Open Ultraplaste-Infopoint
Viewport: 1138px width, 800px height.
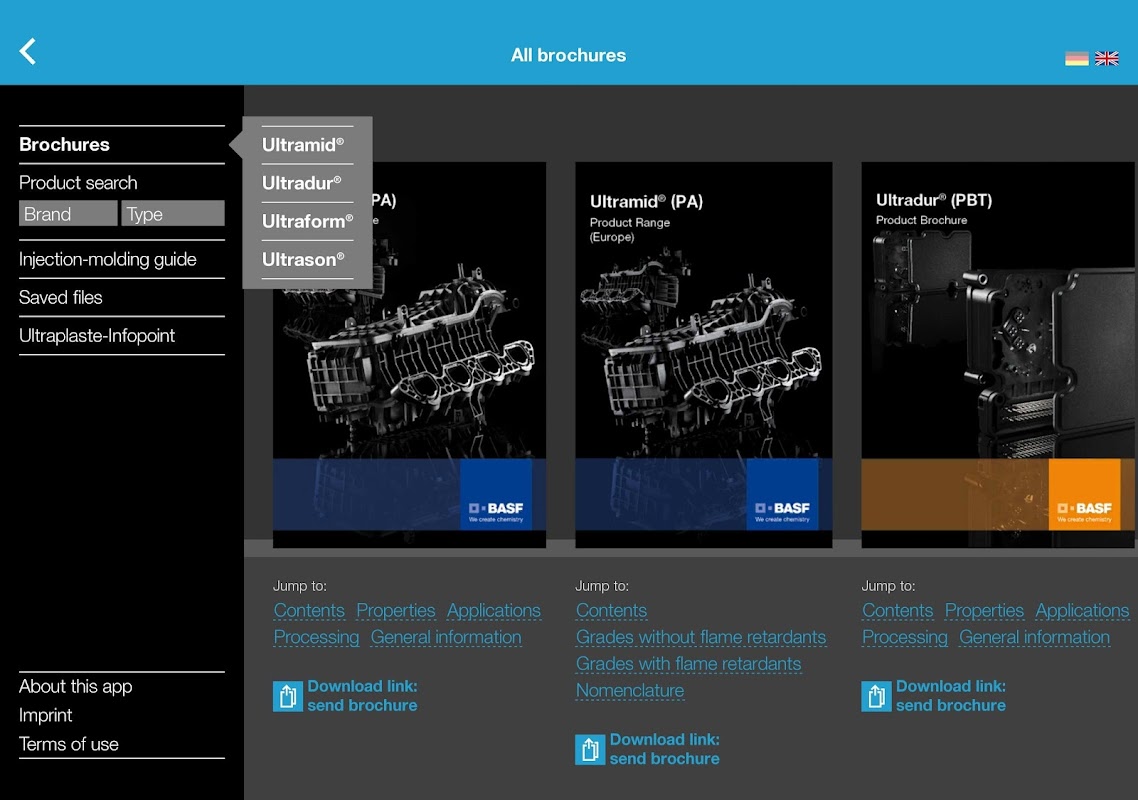(122, 335)
